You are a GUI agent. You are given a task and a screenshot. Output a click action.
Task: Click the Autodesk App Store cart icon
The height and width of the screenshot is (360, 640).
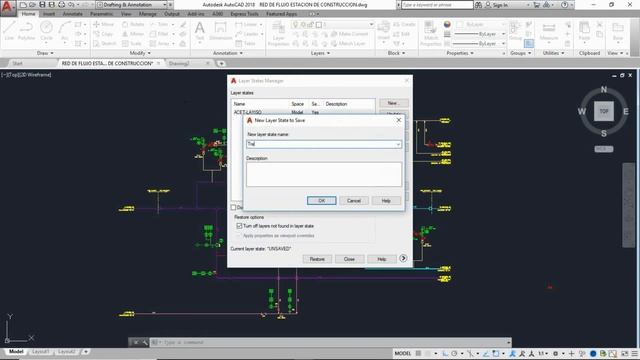(x=536, y=5)
